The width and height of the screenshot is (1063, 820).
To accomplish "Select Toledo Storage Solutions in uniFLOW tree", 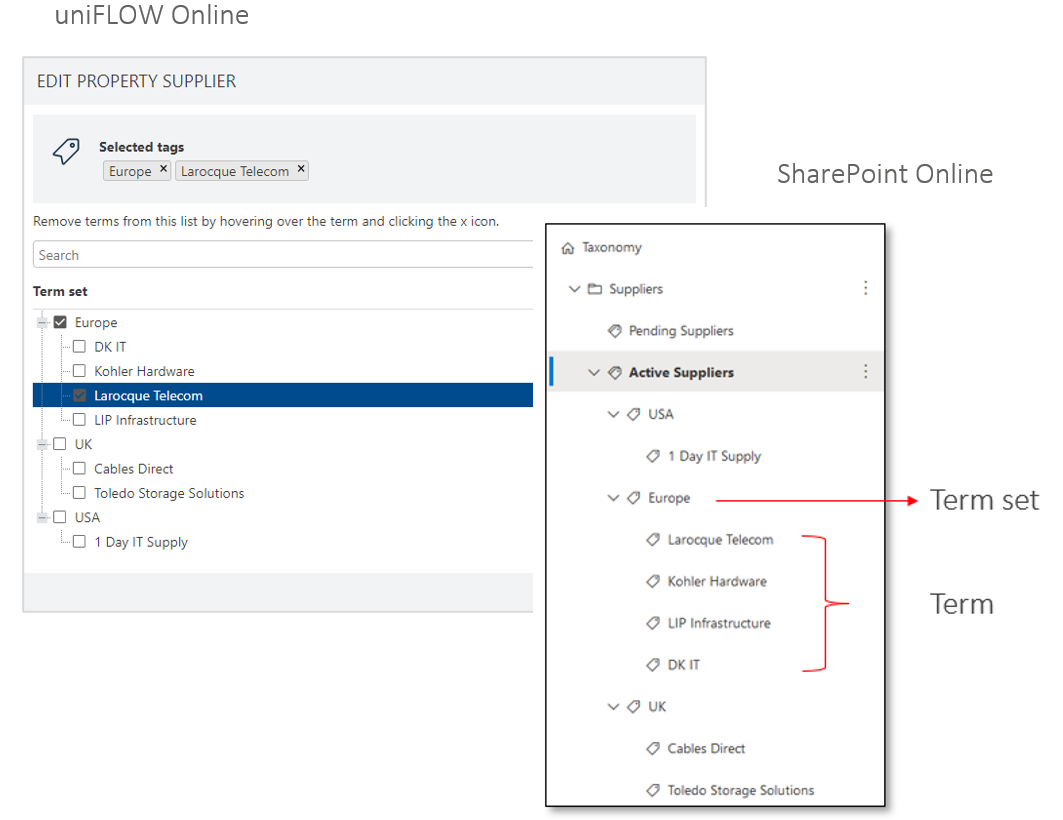I will 169,493.
